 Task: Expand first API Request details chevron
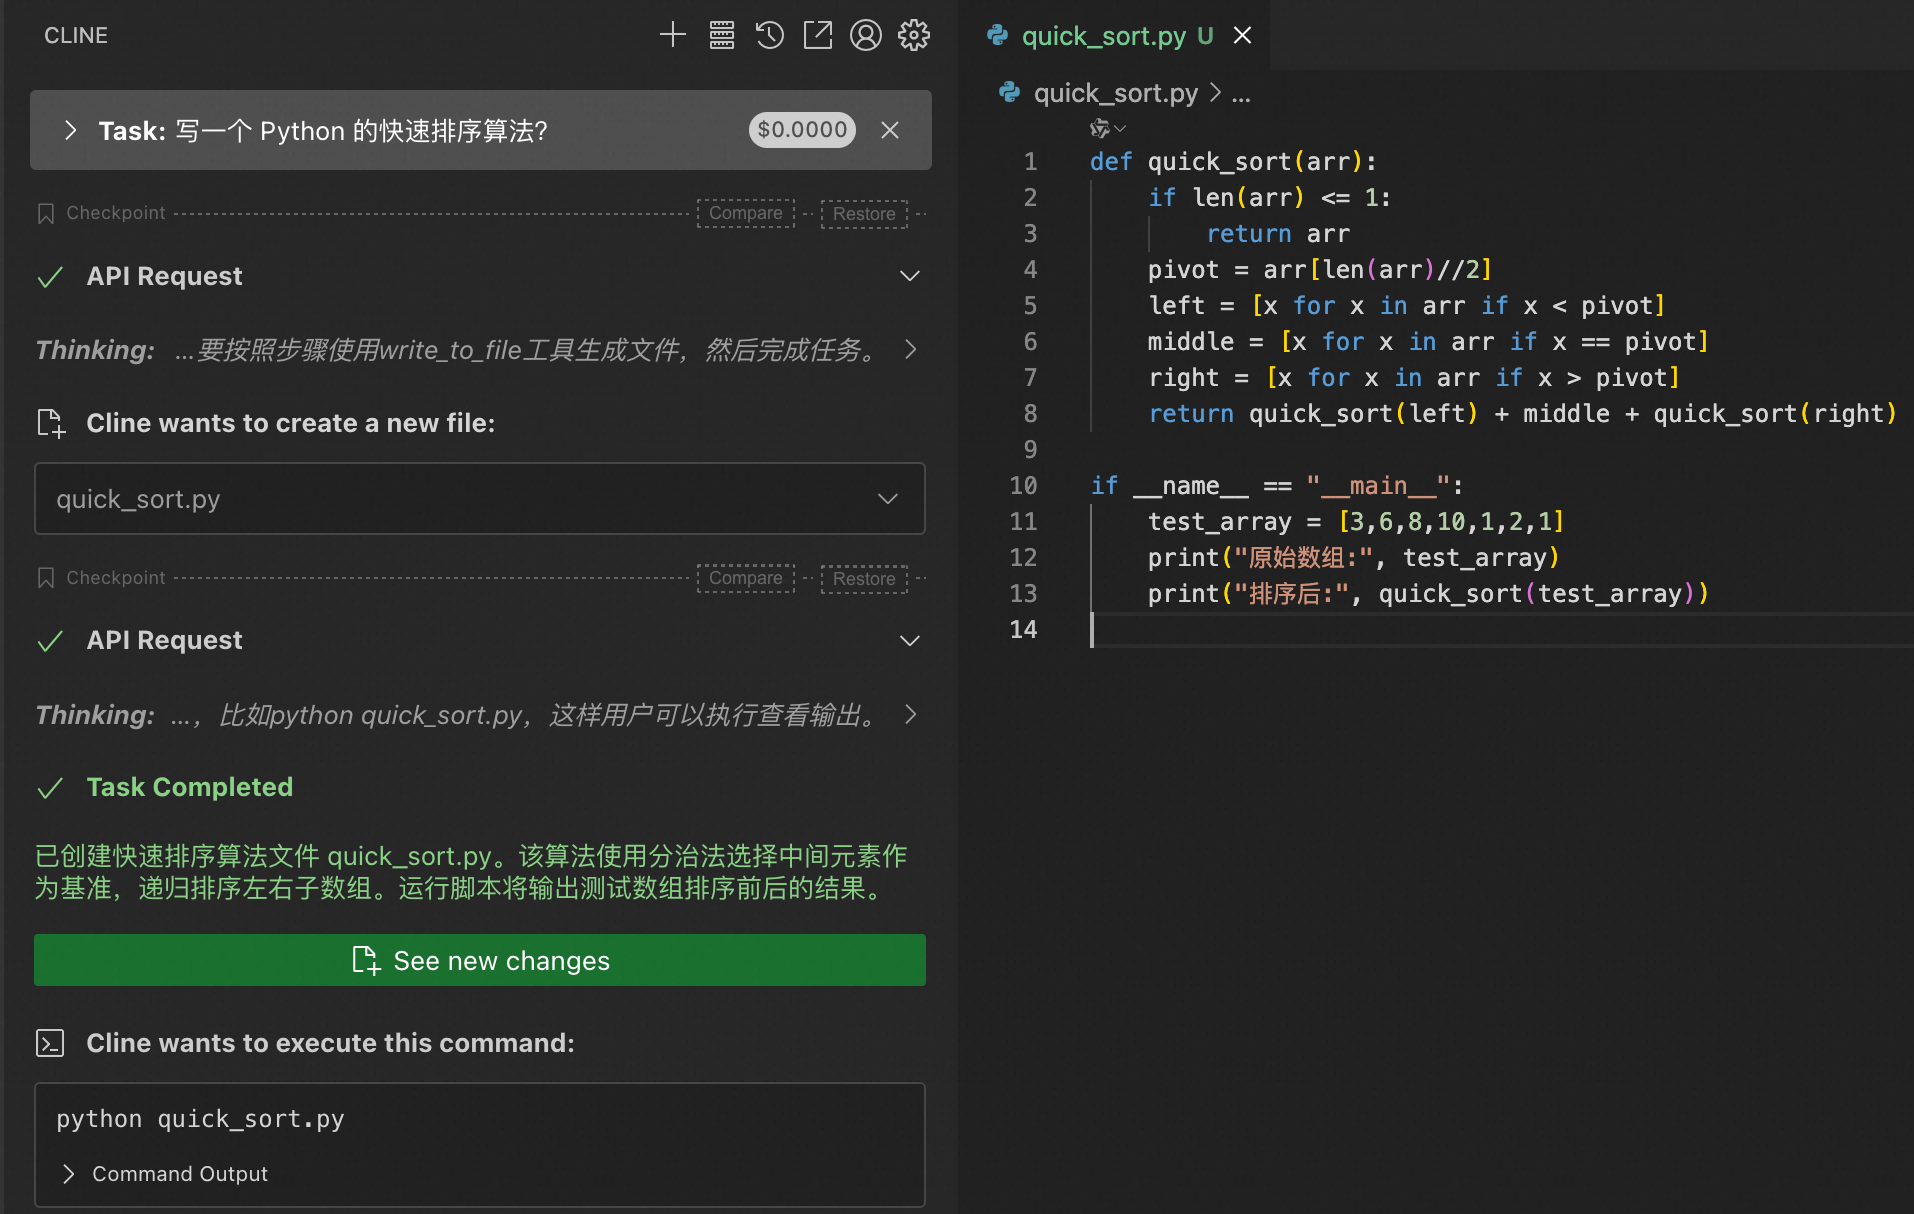909,276
